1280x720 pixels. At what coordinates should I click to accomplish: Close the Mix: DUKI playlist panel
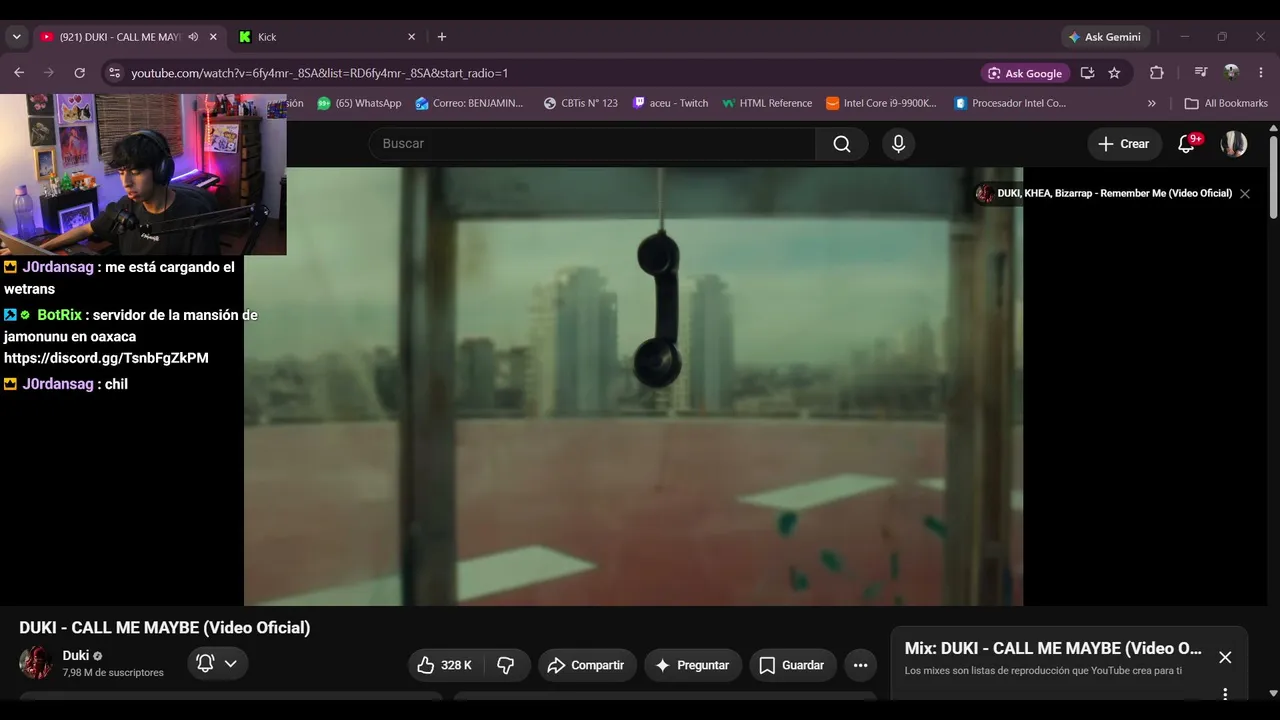(x=1225, y=657)
